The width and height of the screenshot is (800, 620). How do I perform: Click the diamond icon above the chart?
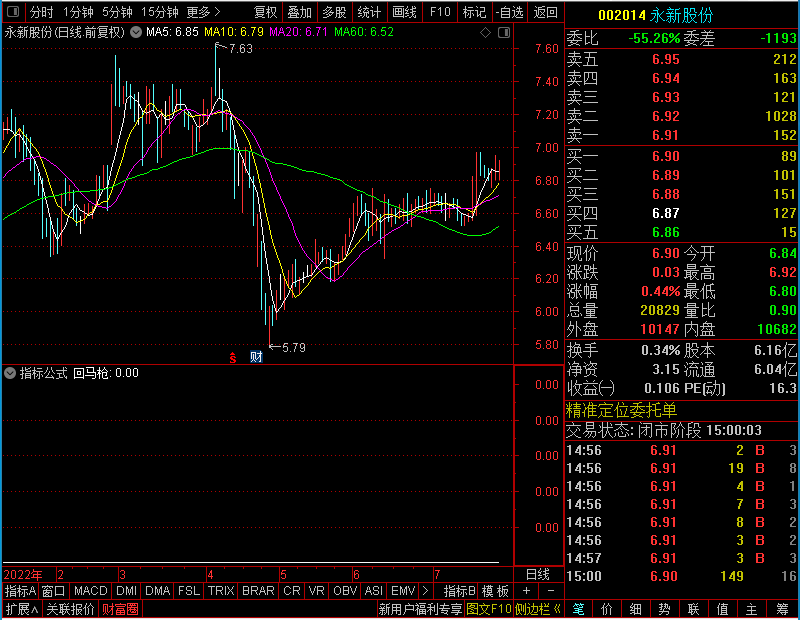pos(485,33)
